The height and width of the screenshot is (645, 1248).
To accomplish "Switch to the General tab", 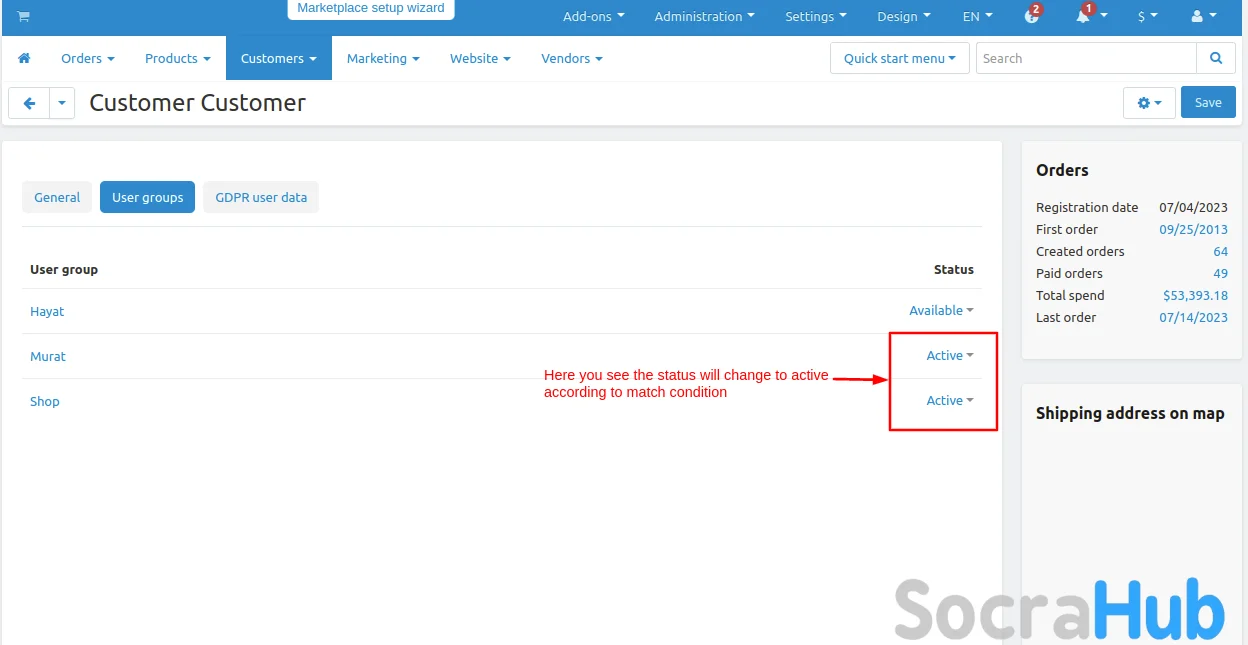I will tap(57, 198).
